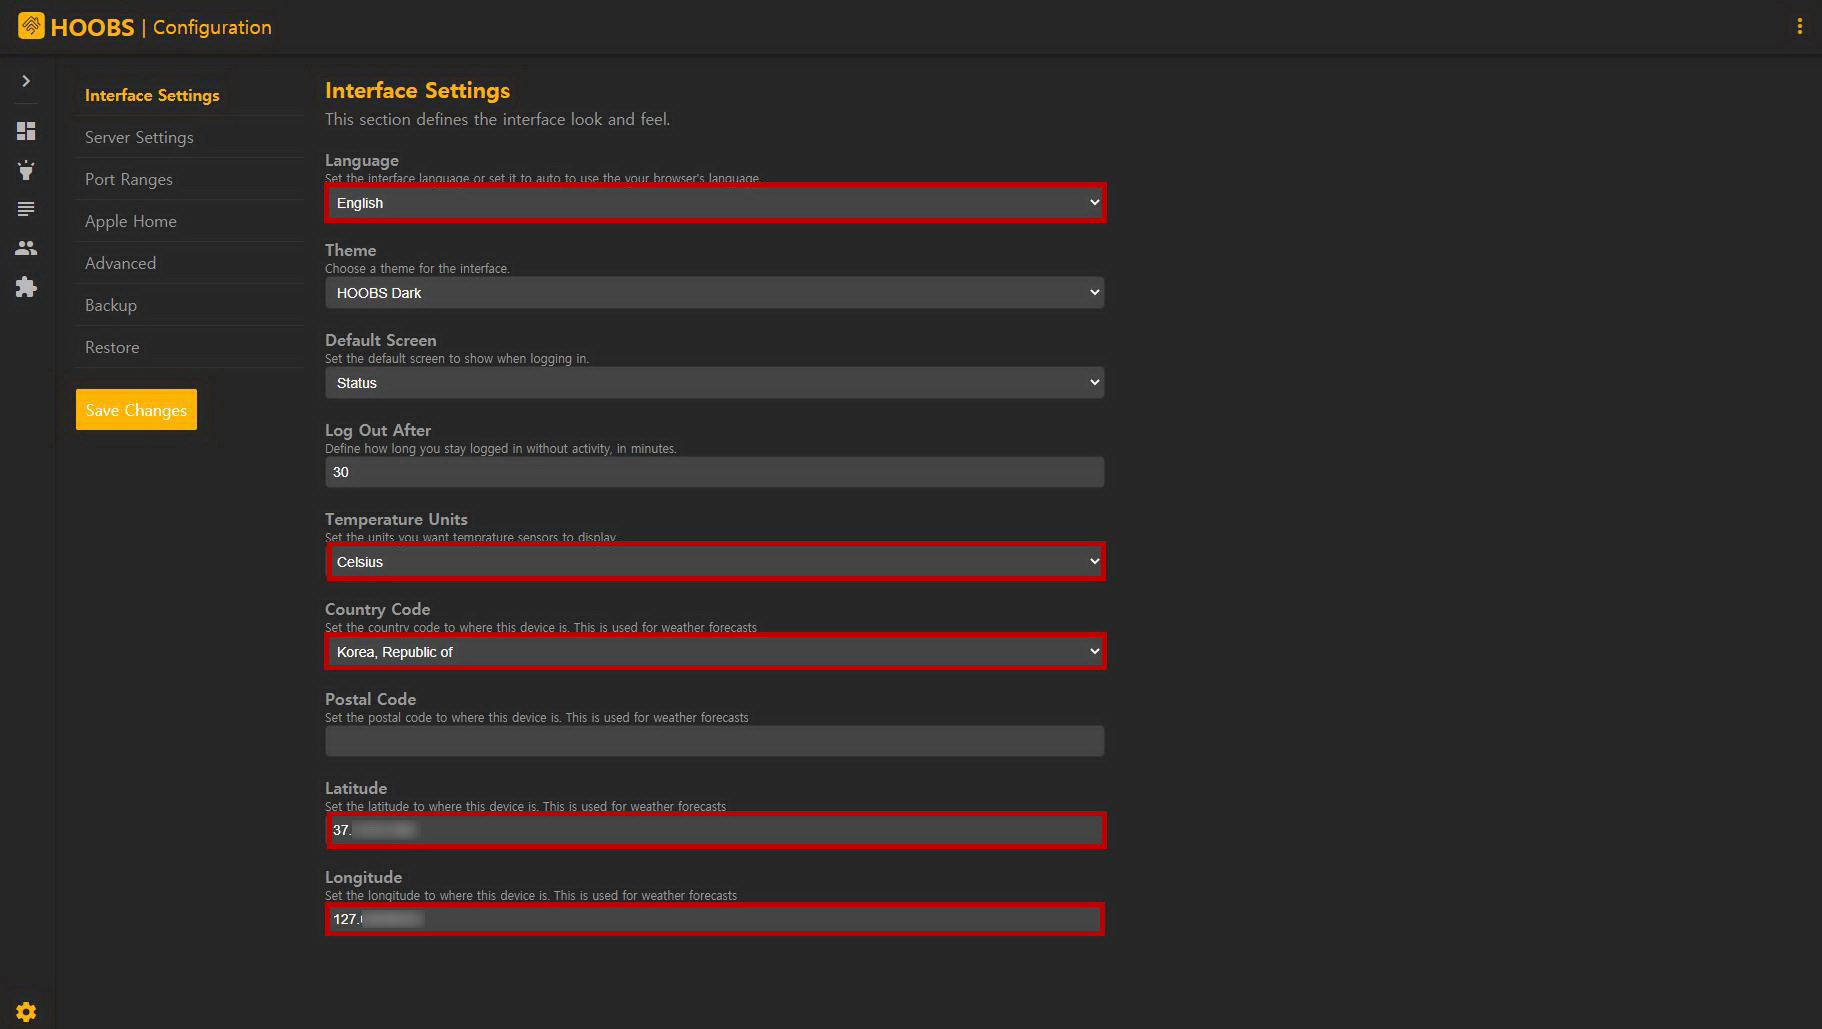
Task: Expand the sidebar with the chevron arrow
Action: pos(26,81)
